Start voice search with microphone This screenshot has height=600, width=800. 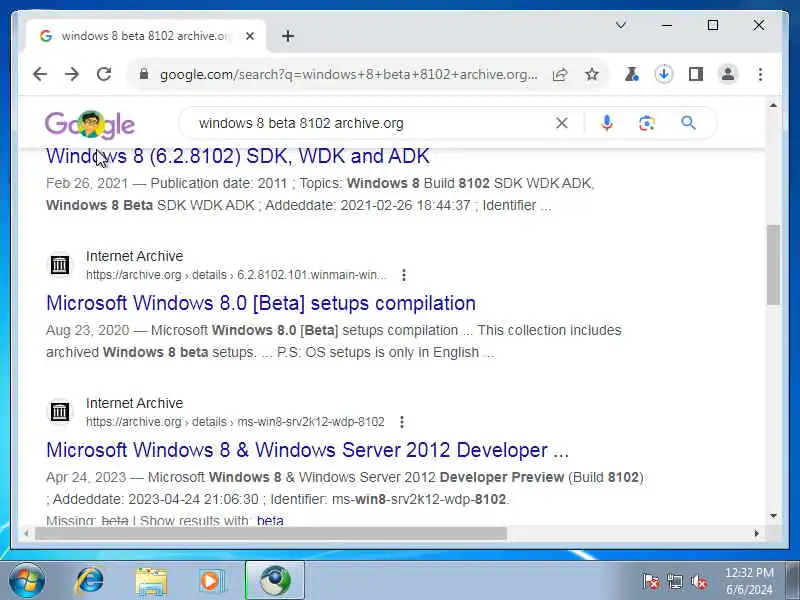[x=607, y=123]
